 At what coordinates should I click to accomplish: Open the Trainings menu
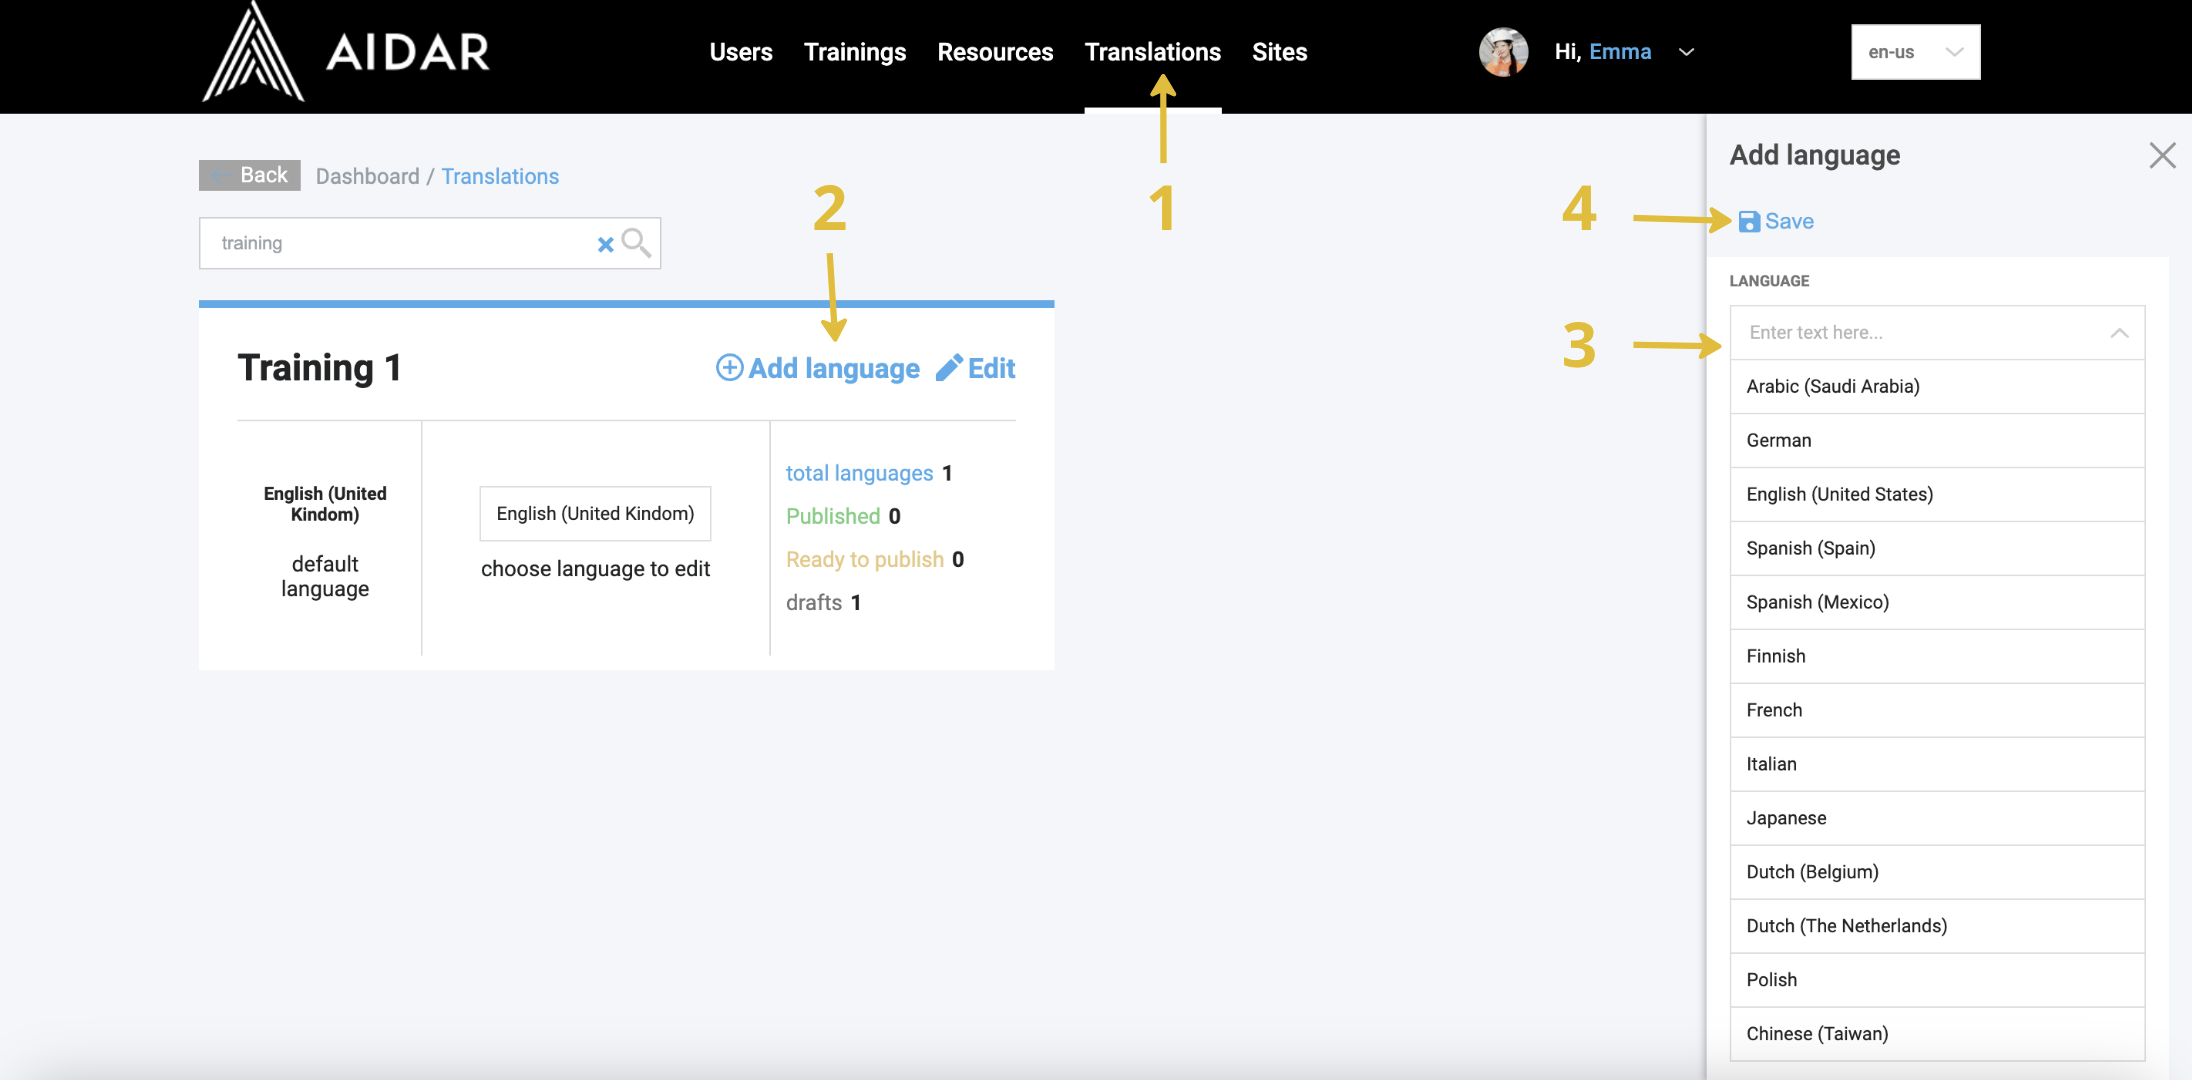point(855,52)
